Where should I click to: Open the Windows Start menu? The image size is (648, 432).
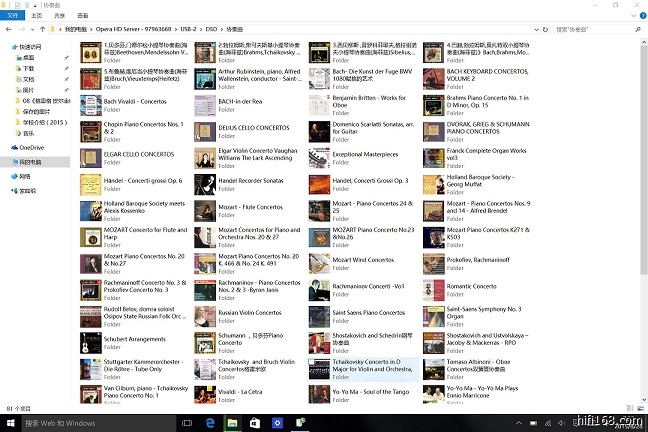(9, 423)
